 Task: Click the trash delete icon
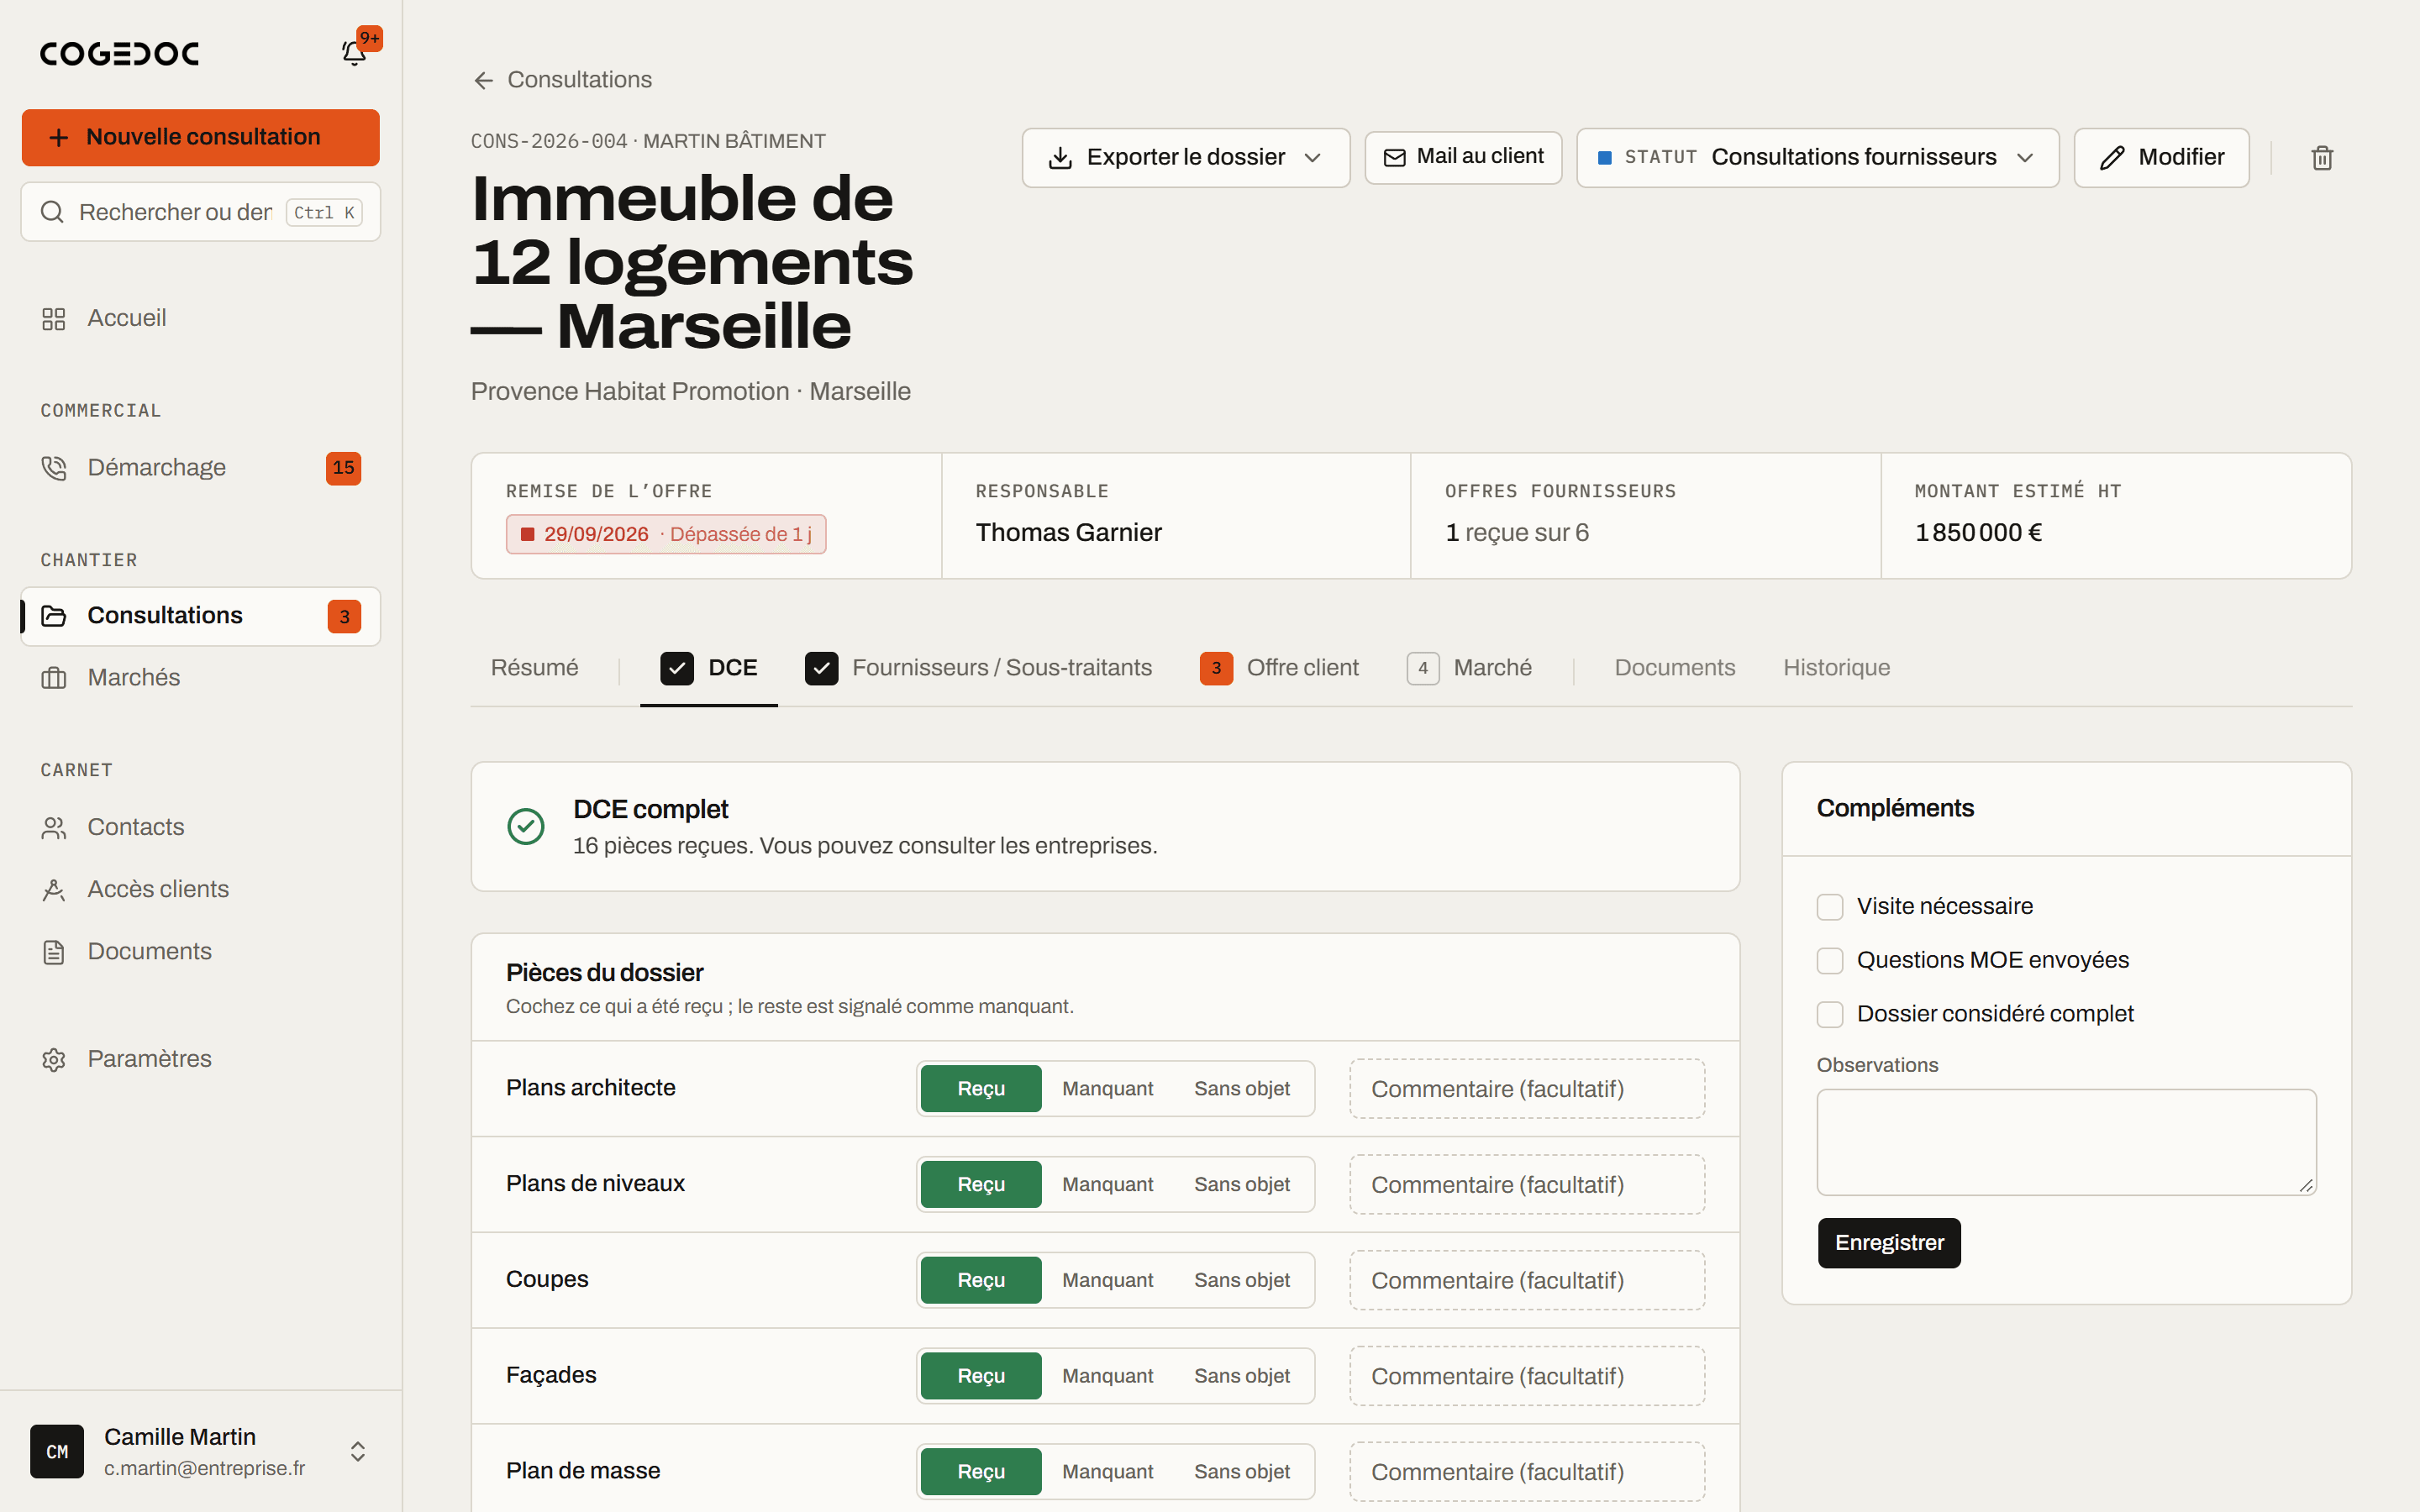pyautogui.click(x=2322, y=158)
